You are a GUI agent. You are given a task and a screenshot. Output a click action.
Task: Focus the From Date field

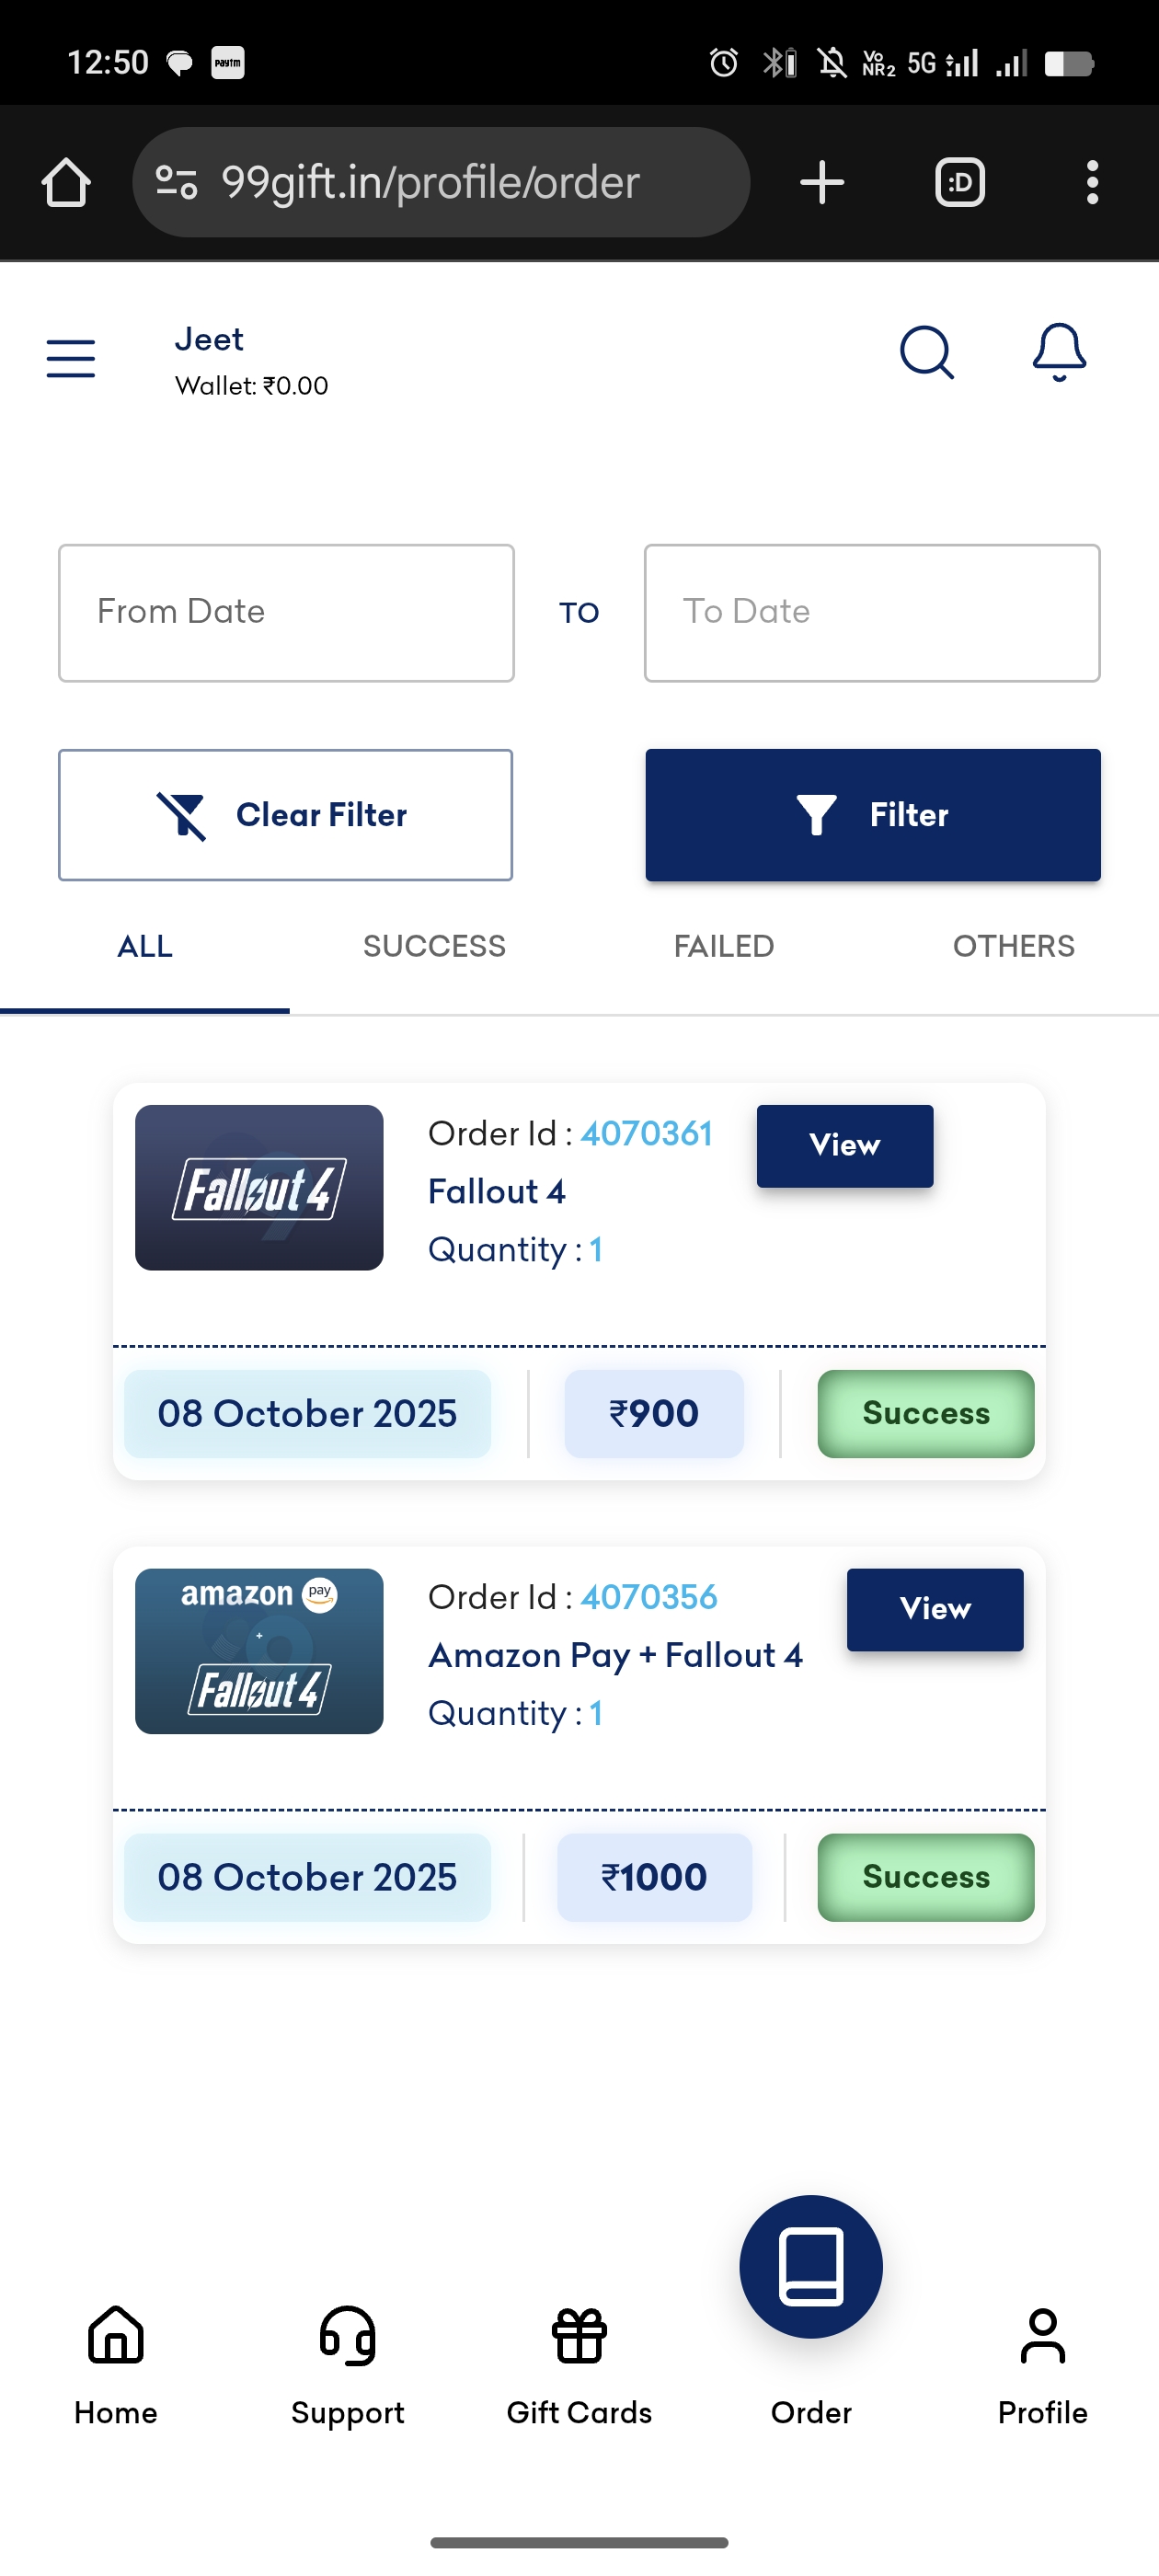(x=286, y=613)
